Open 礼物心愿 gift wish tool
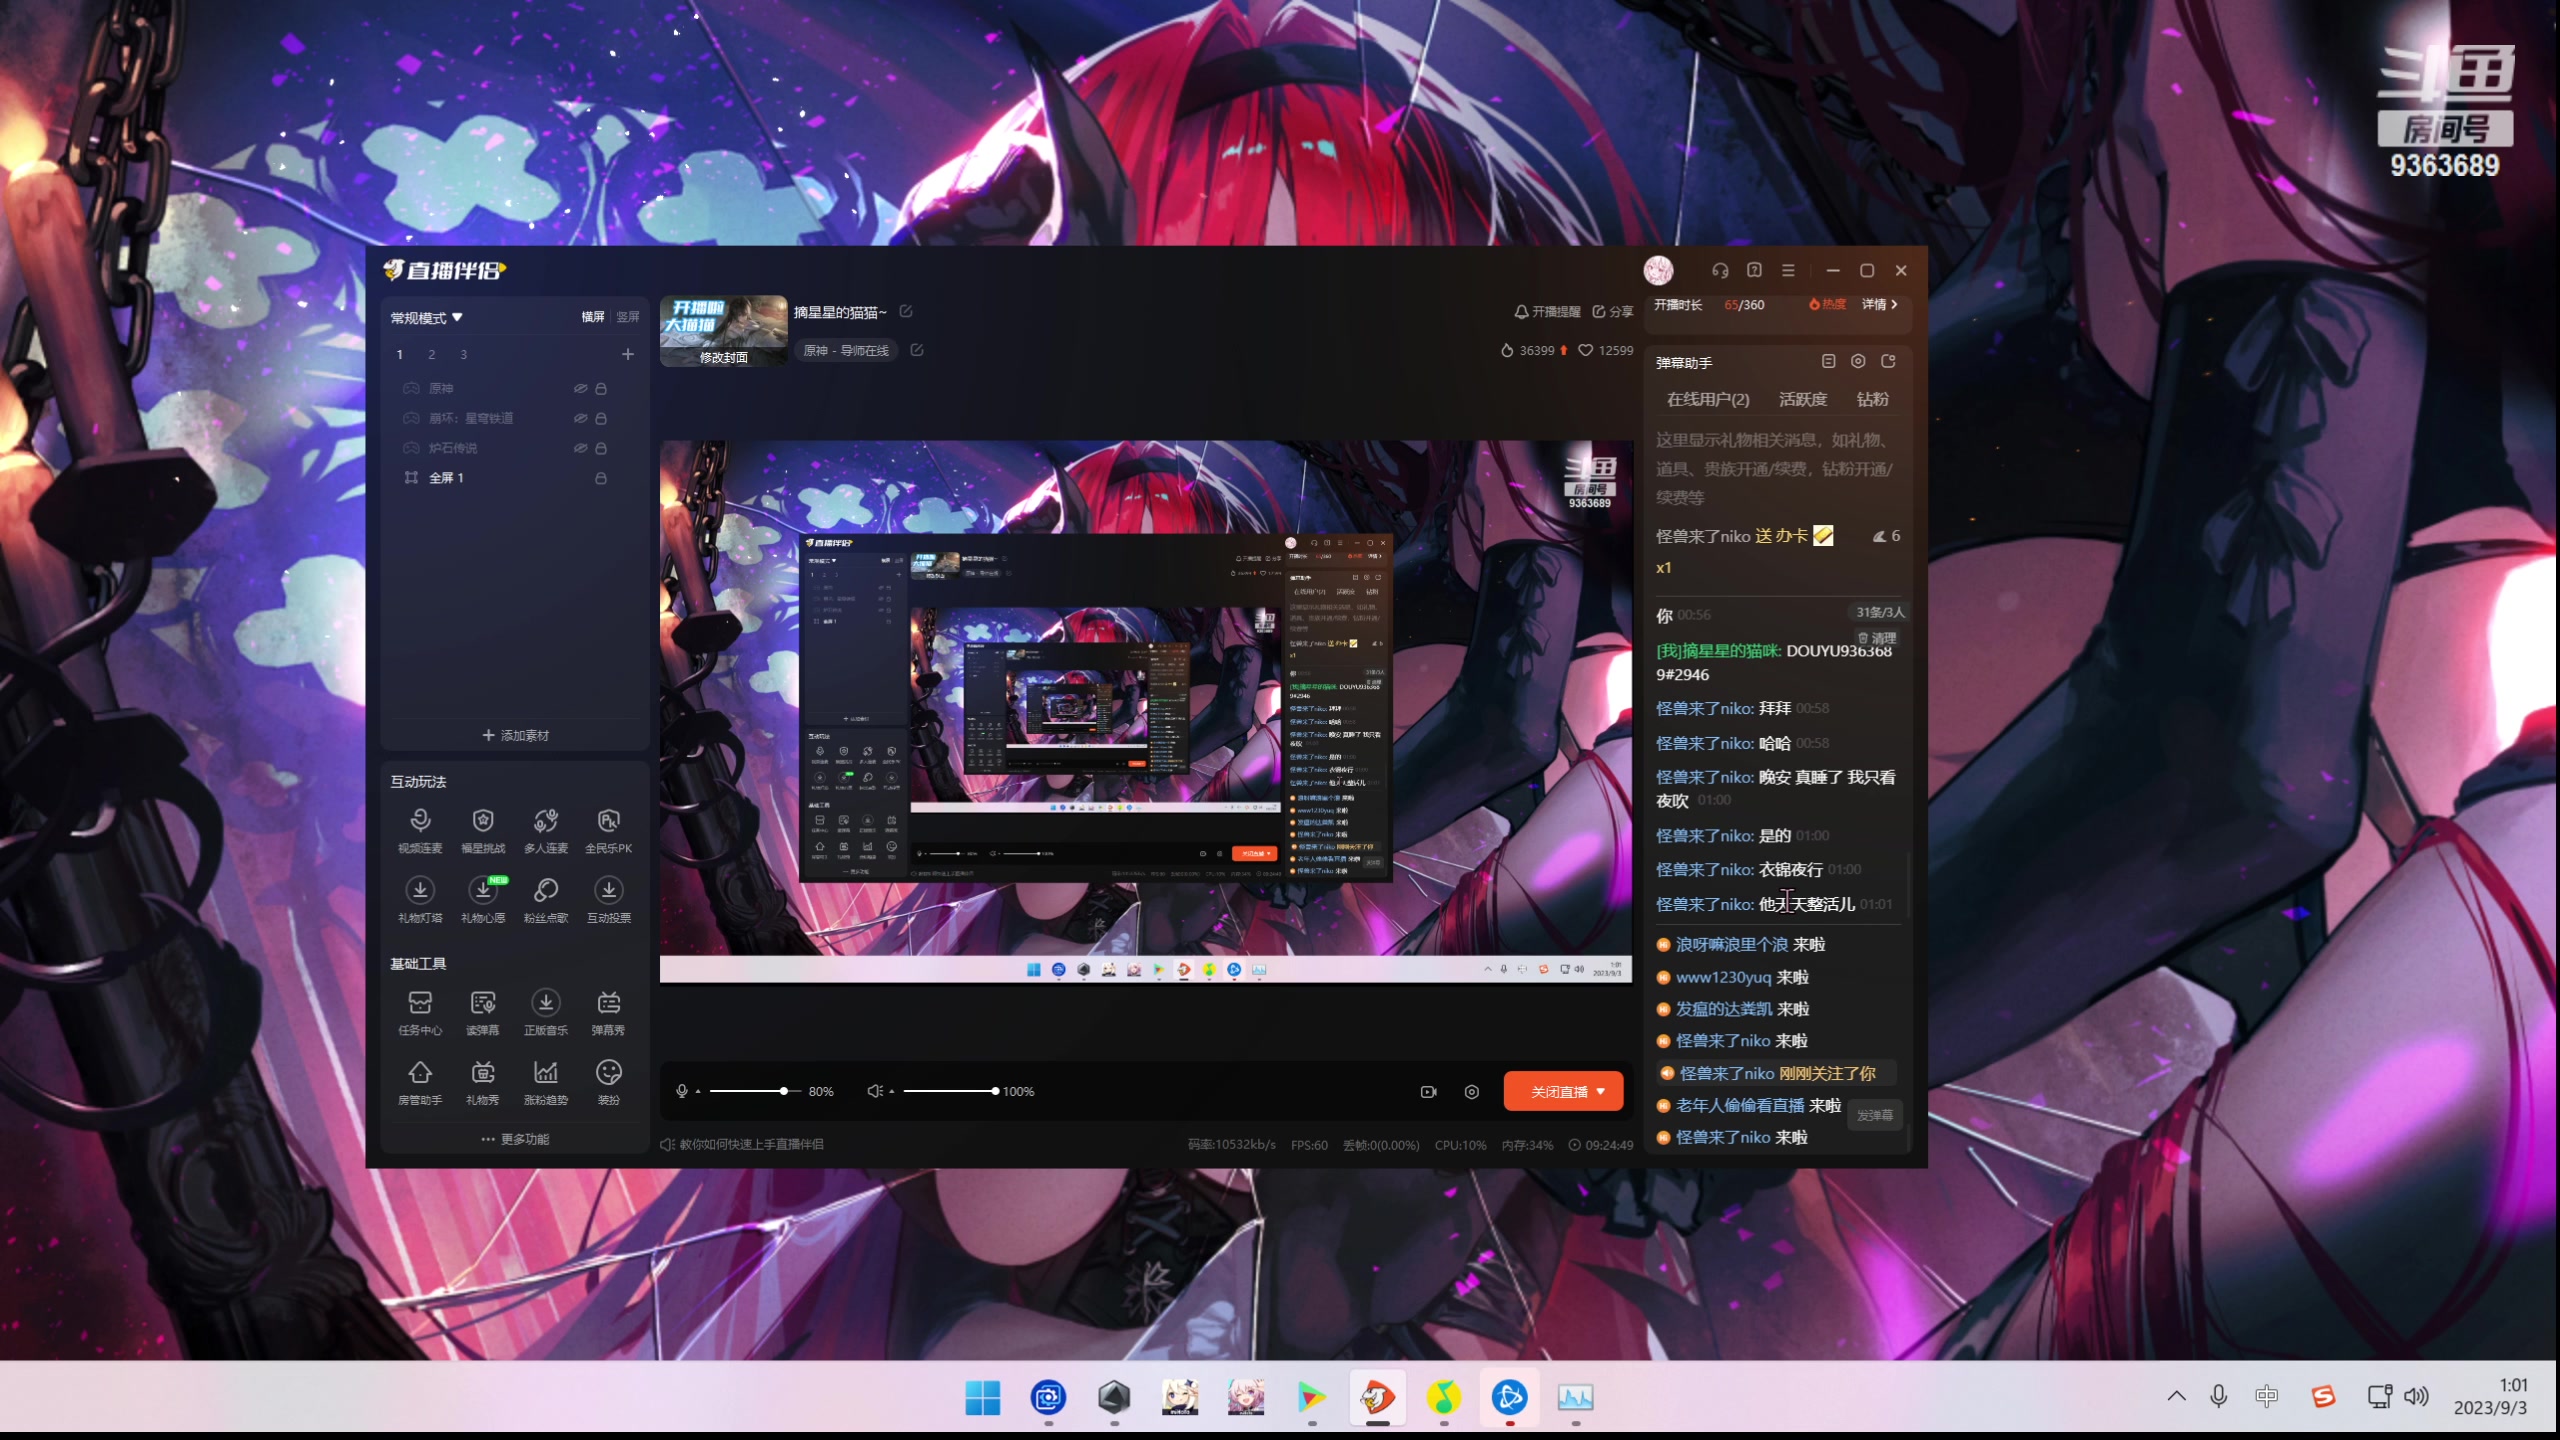The height and width of the screenshot is (1440, 2560). point(483,900)
